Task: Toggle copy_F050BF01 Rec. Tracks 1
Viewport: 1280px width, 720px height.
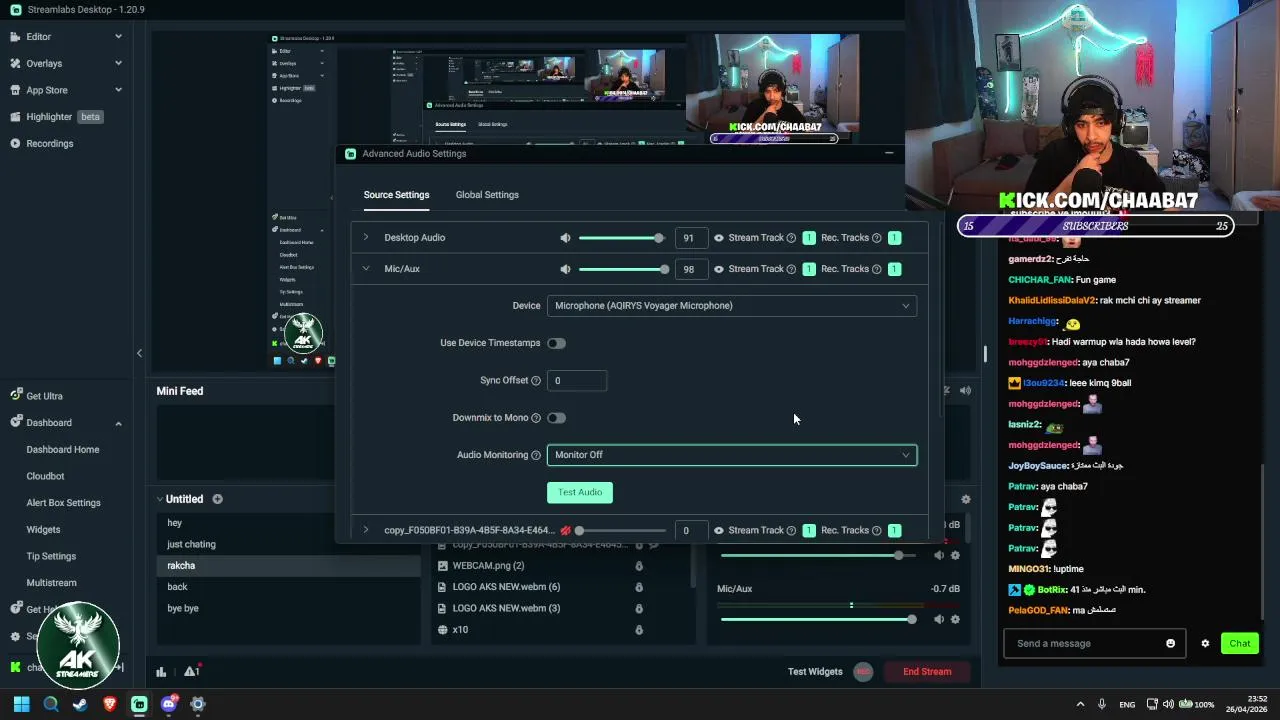Action: (x=894, y=530)
